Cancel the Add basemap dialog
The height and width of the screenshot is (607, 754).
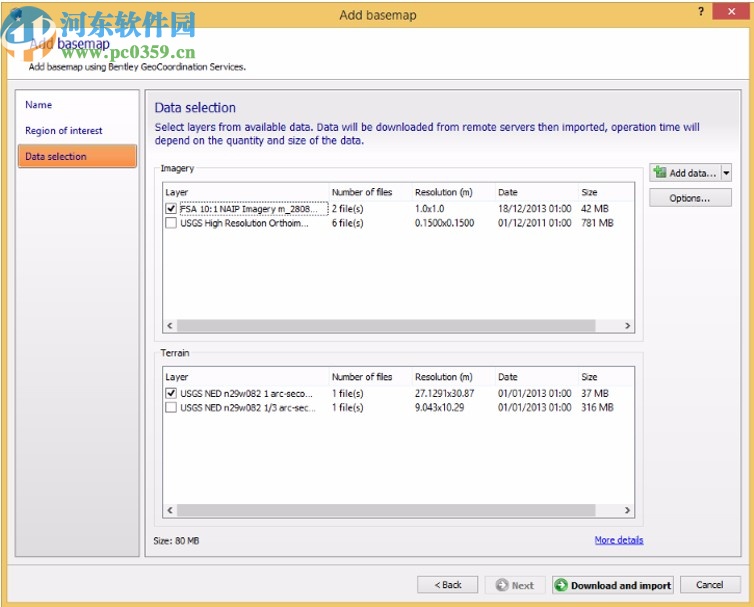click(710, 585)
